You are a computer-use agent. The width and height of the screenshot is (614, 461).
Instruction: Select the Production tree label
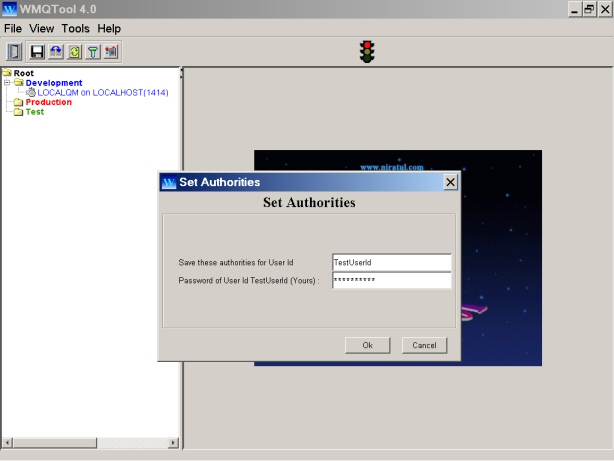[49, 102]
